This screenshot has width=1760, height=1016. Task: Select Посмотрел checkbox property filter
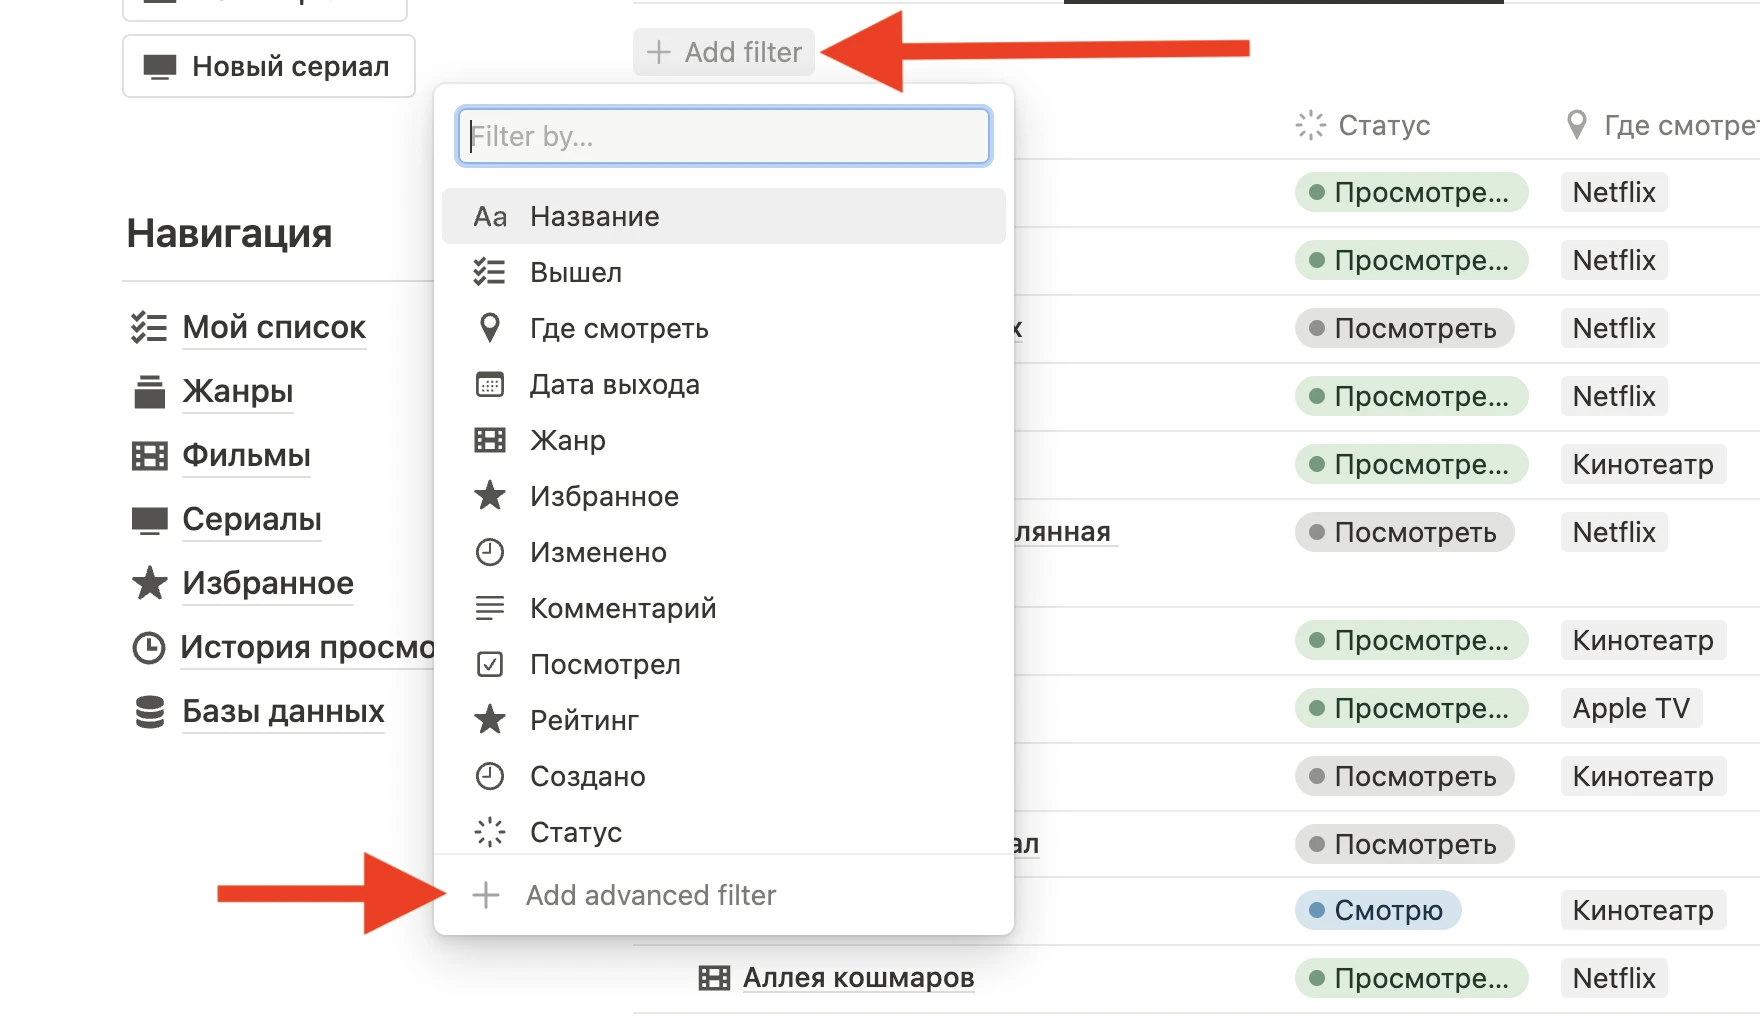coord(724,664)
